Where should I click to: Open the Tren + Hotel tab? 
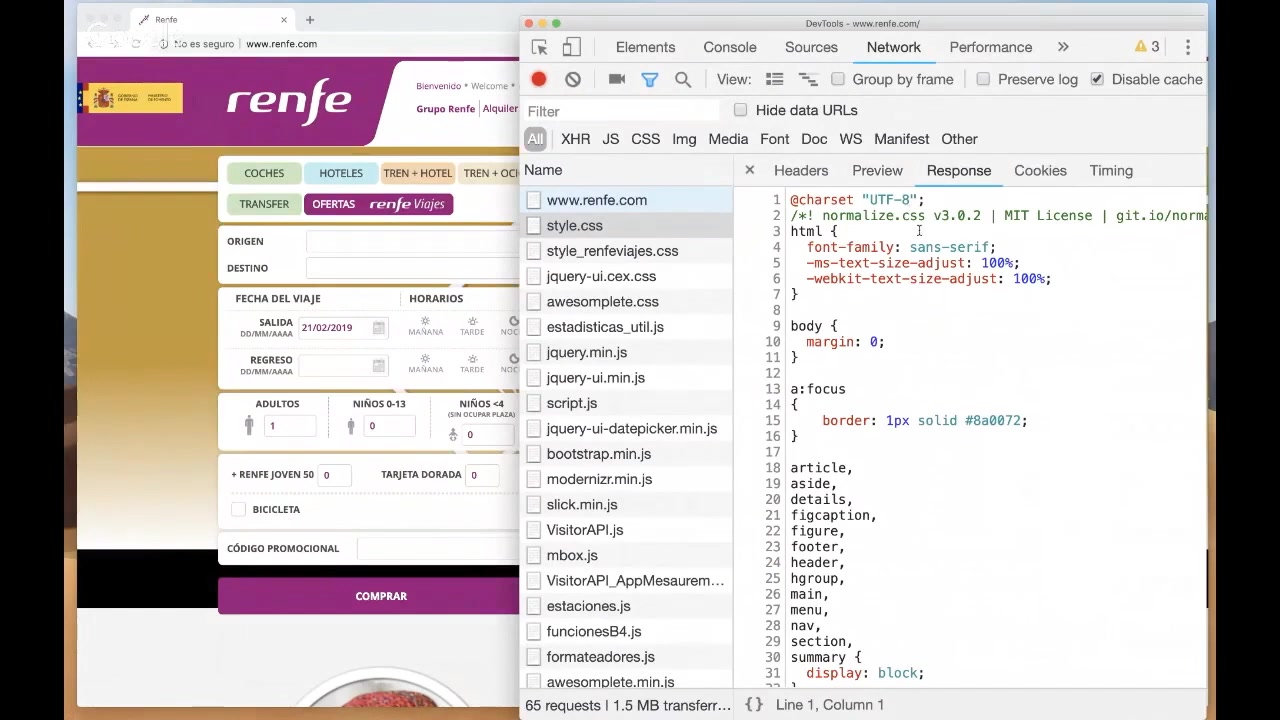click(417, 173)
